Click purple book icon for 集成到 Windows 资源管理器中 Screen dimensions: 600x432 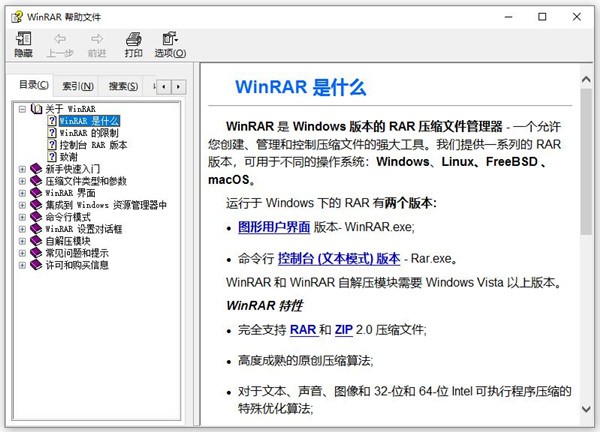(x=36, y=205)
